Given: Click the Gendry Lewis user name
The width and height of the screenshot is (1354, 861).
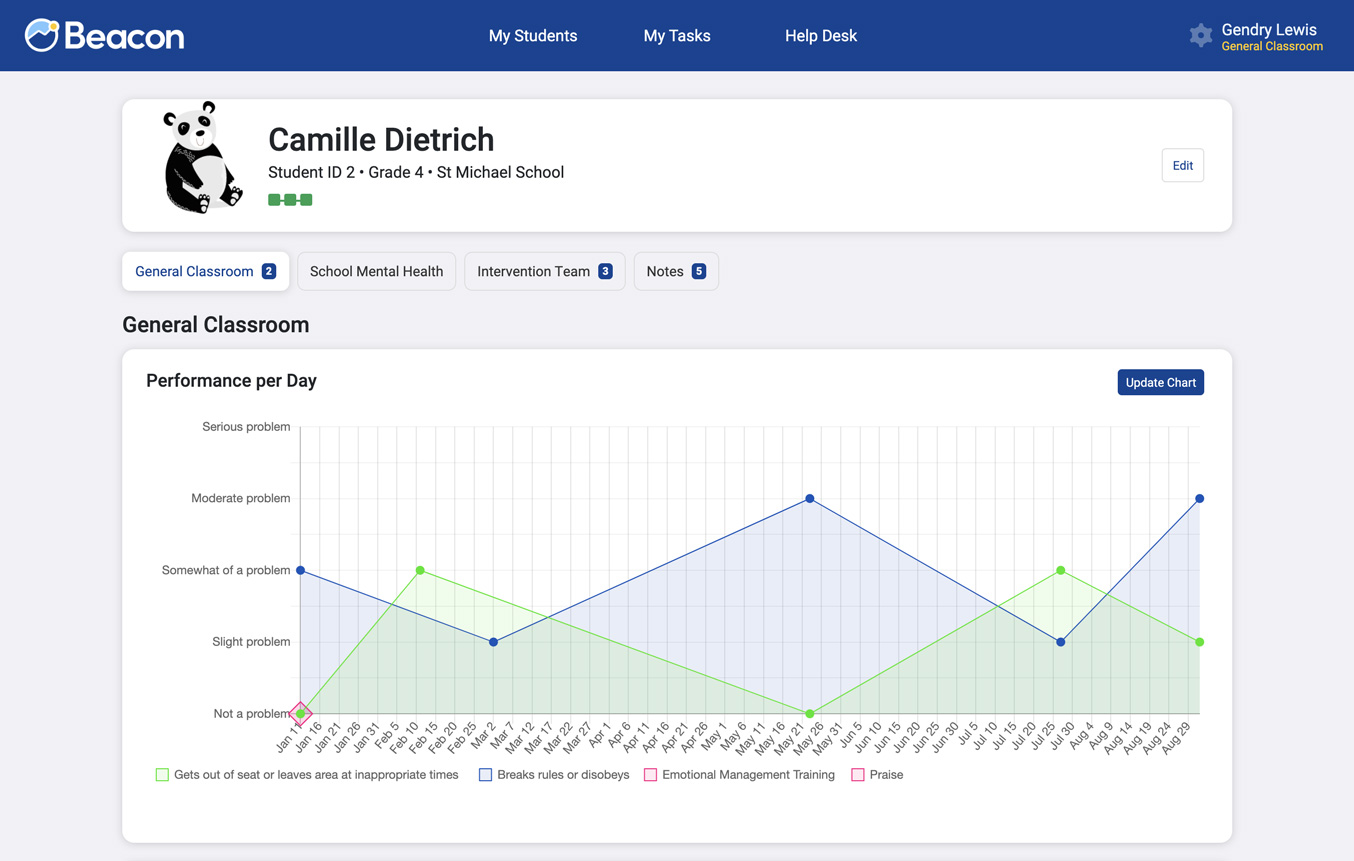Looking at the screenshot, I should pos(1269,30).
